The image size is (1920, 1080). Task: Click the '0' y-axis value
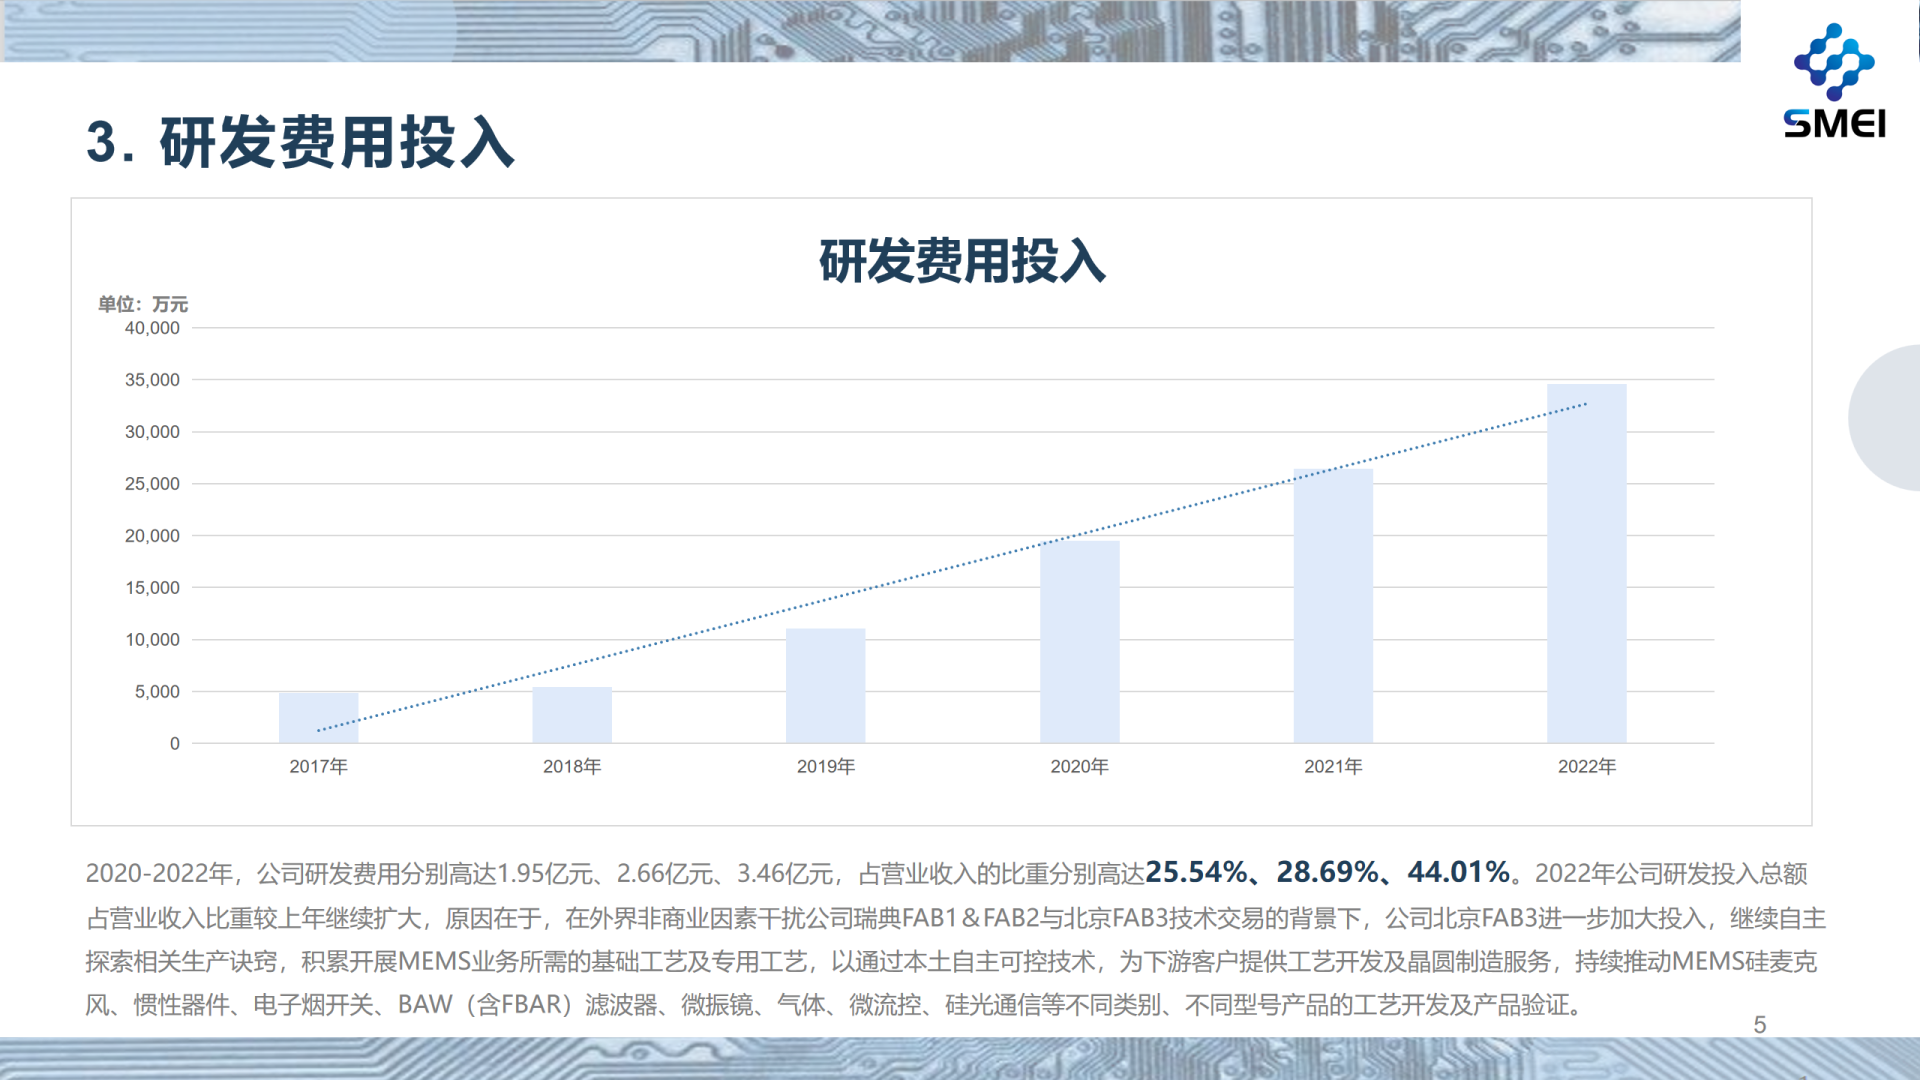point(175,744)
